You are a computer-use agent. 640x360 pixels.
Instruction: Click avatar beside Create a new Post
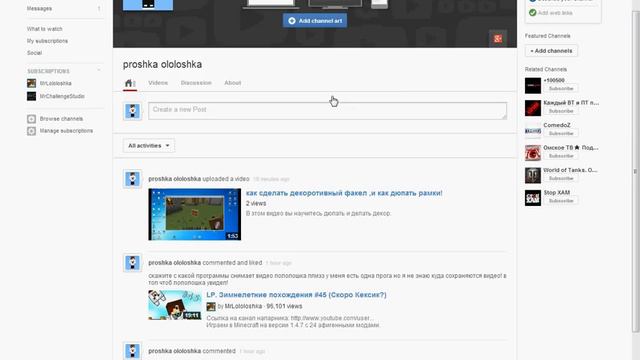tap(133, 111)
